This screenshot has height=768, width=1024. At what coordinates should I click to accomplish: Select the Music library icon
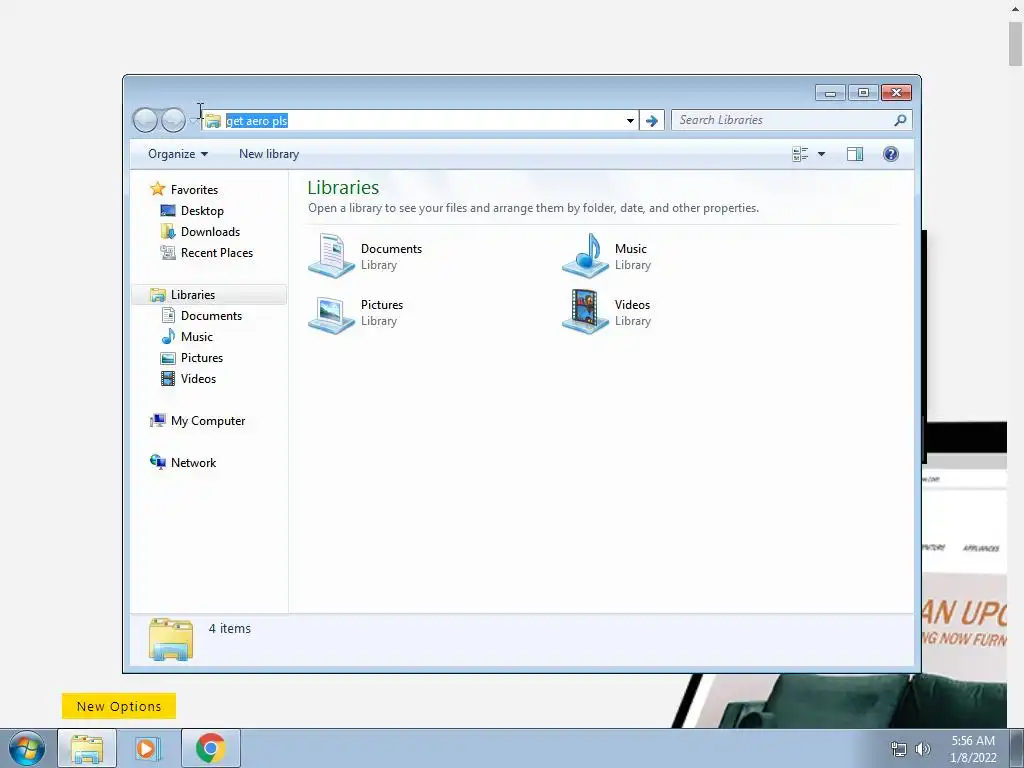pyautogui.click(x=585, y=256)
